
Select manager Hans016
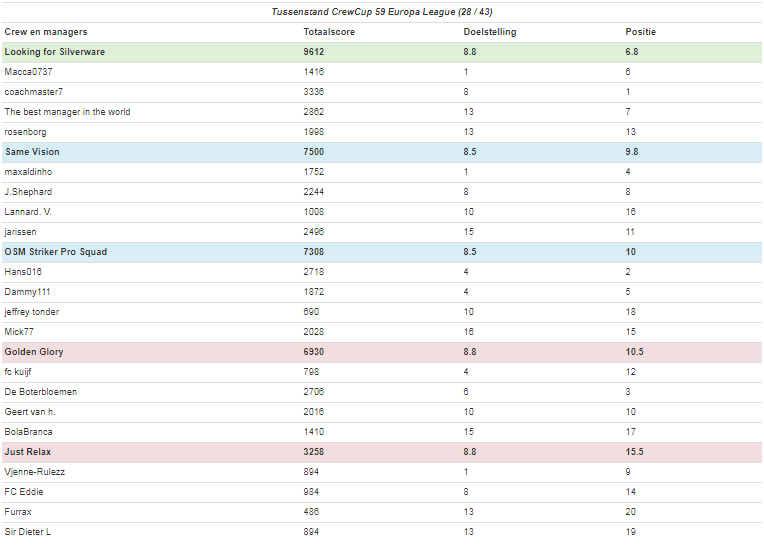click(23, 272)
